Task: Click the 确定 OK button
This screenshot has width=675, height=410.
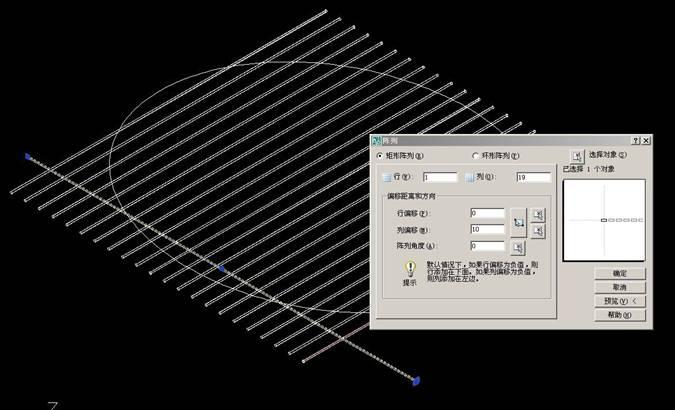Action: coord(620,273)
